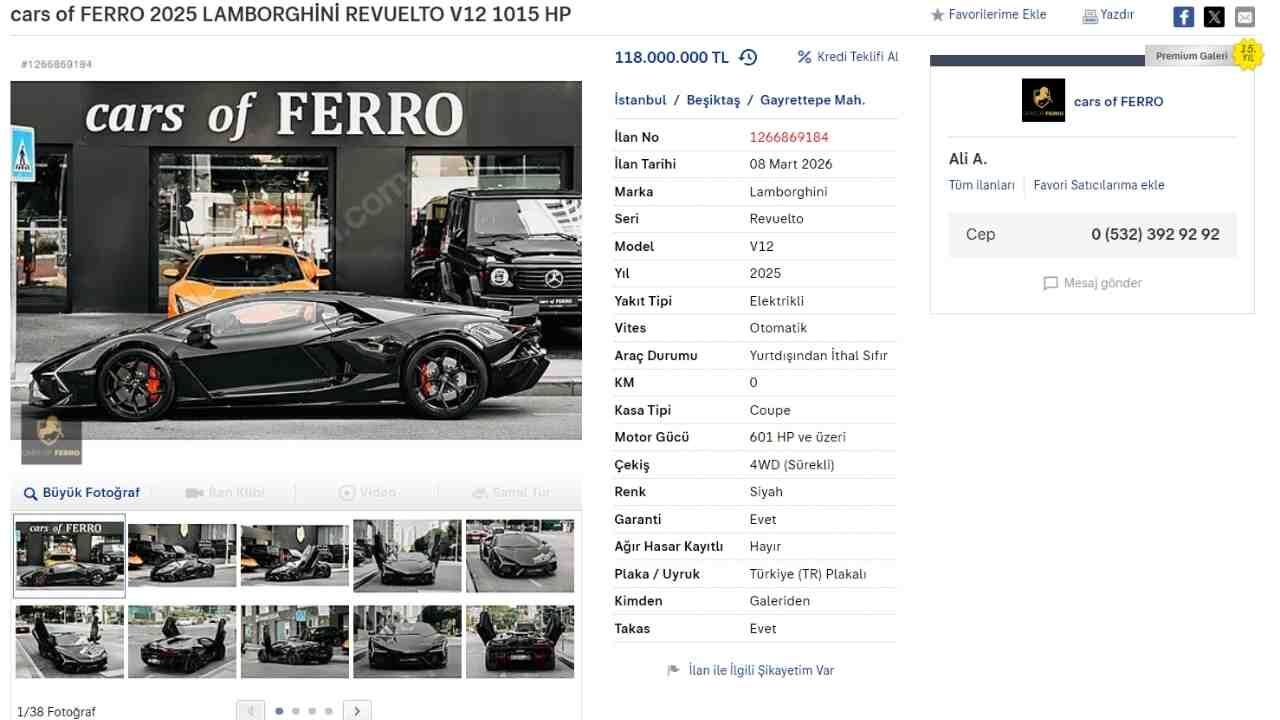The image size is (1280, 720).
Task: Select the third gallery pagination dot
Action: tap(312, 711)
